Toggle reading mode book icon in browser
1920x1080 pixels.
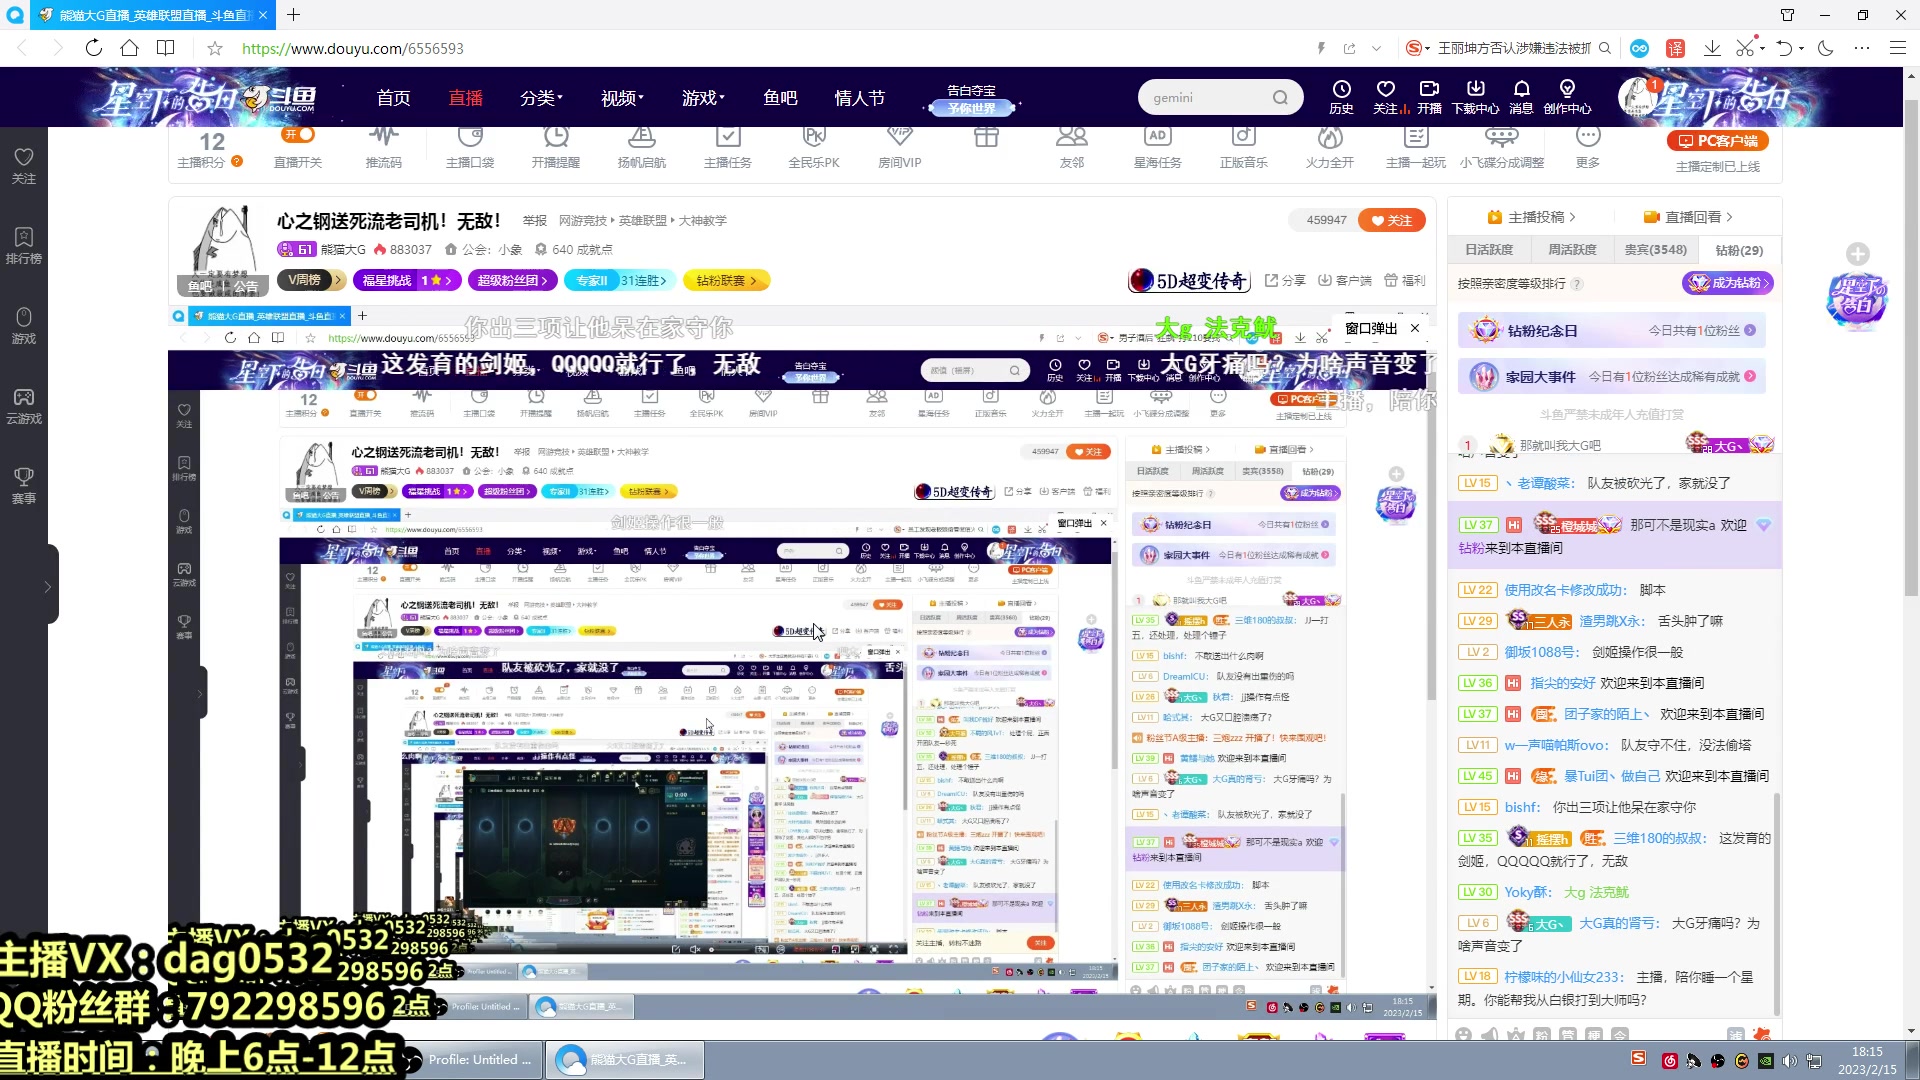point(166,48)
